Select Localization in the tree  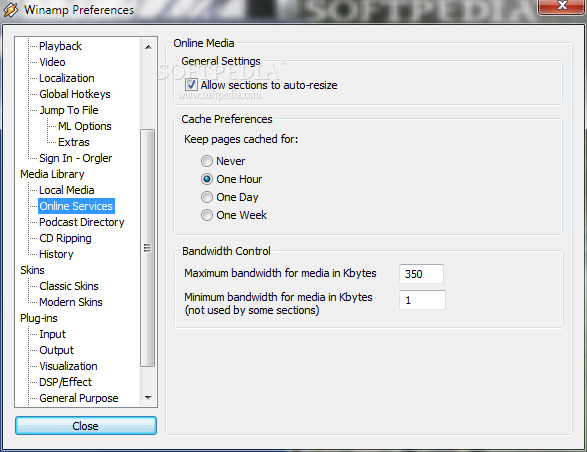point(67,78)
